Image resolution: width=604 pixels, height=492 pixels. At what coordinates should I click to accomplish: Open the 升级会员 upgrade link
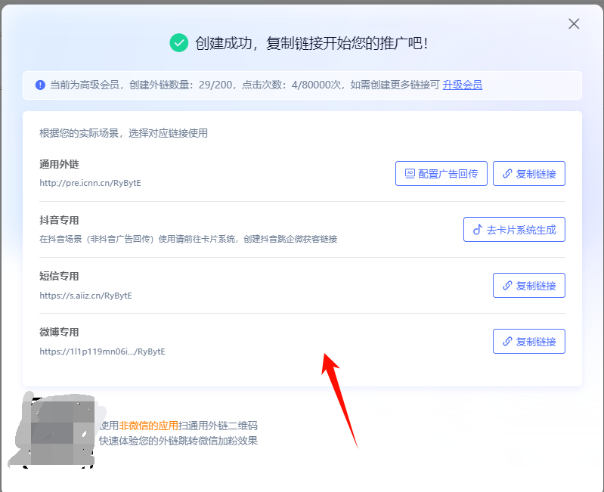pos(463,85)
